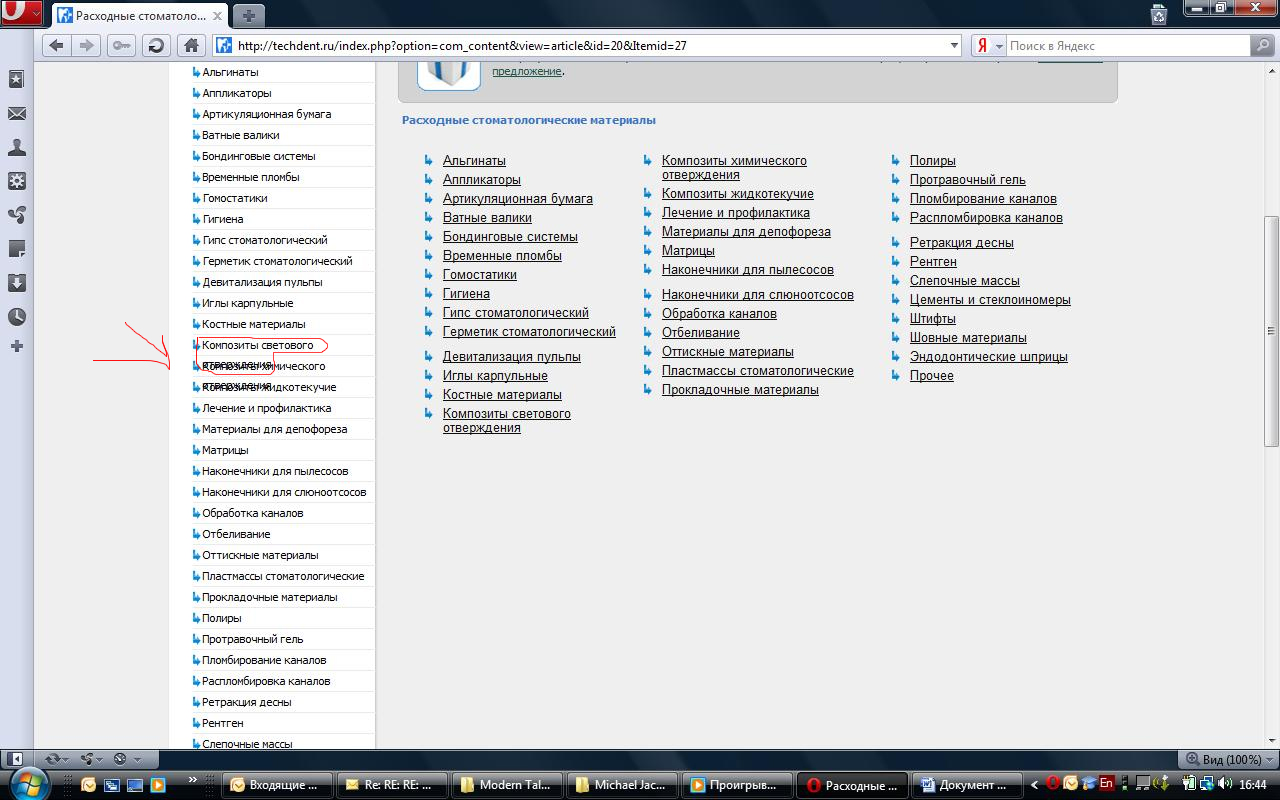
Task: Go back with the Back arrow button
Action: pyautogui.click(x=56, y=46)
